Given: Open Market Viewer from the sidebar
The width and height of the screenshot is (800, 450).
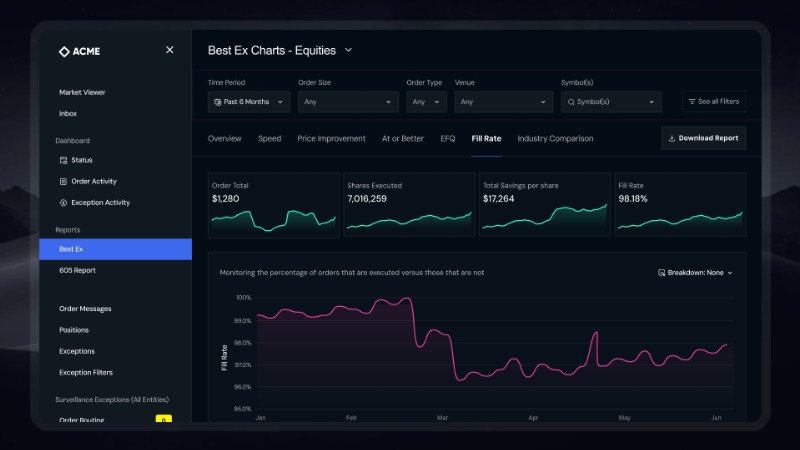Looking at the screenshot, I should point(82,92).
